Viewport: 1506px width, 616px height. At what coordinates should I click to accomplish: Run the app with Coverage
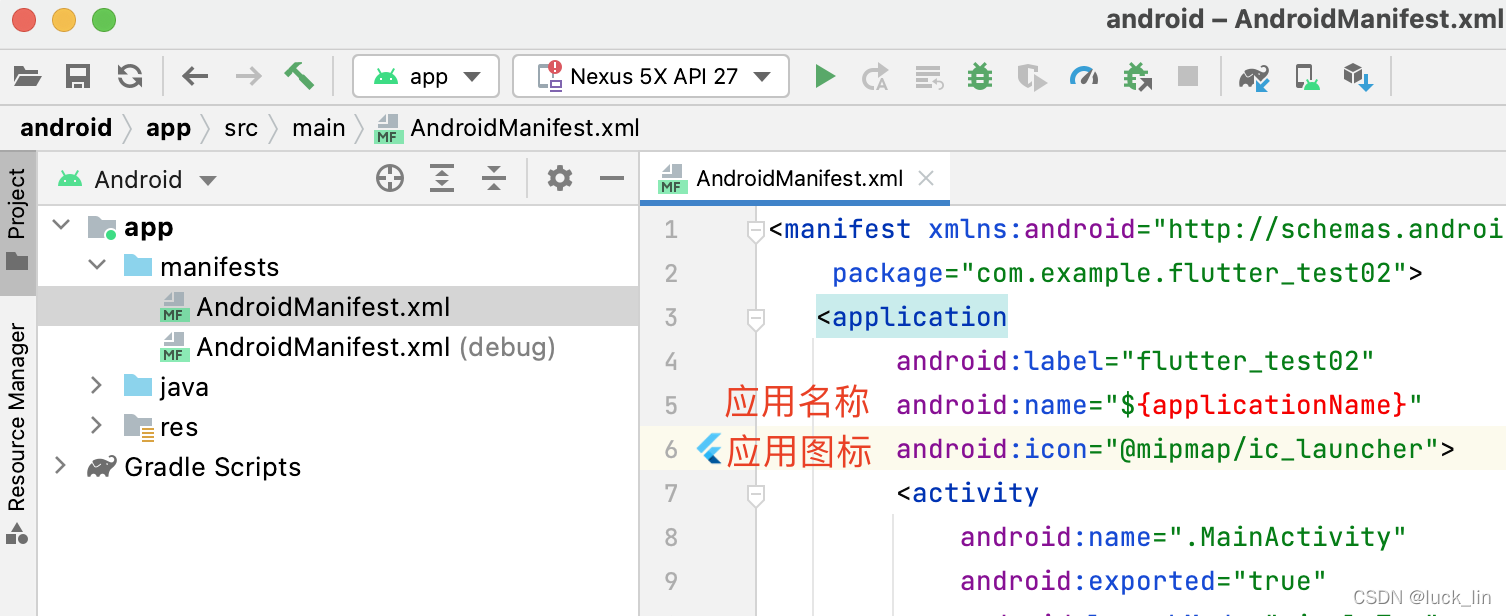coord(1032,77)
